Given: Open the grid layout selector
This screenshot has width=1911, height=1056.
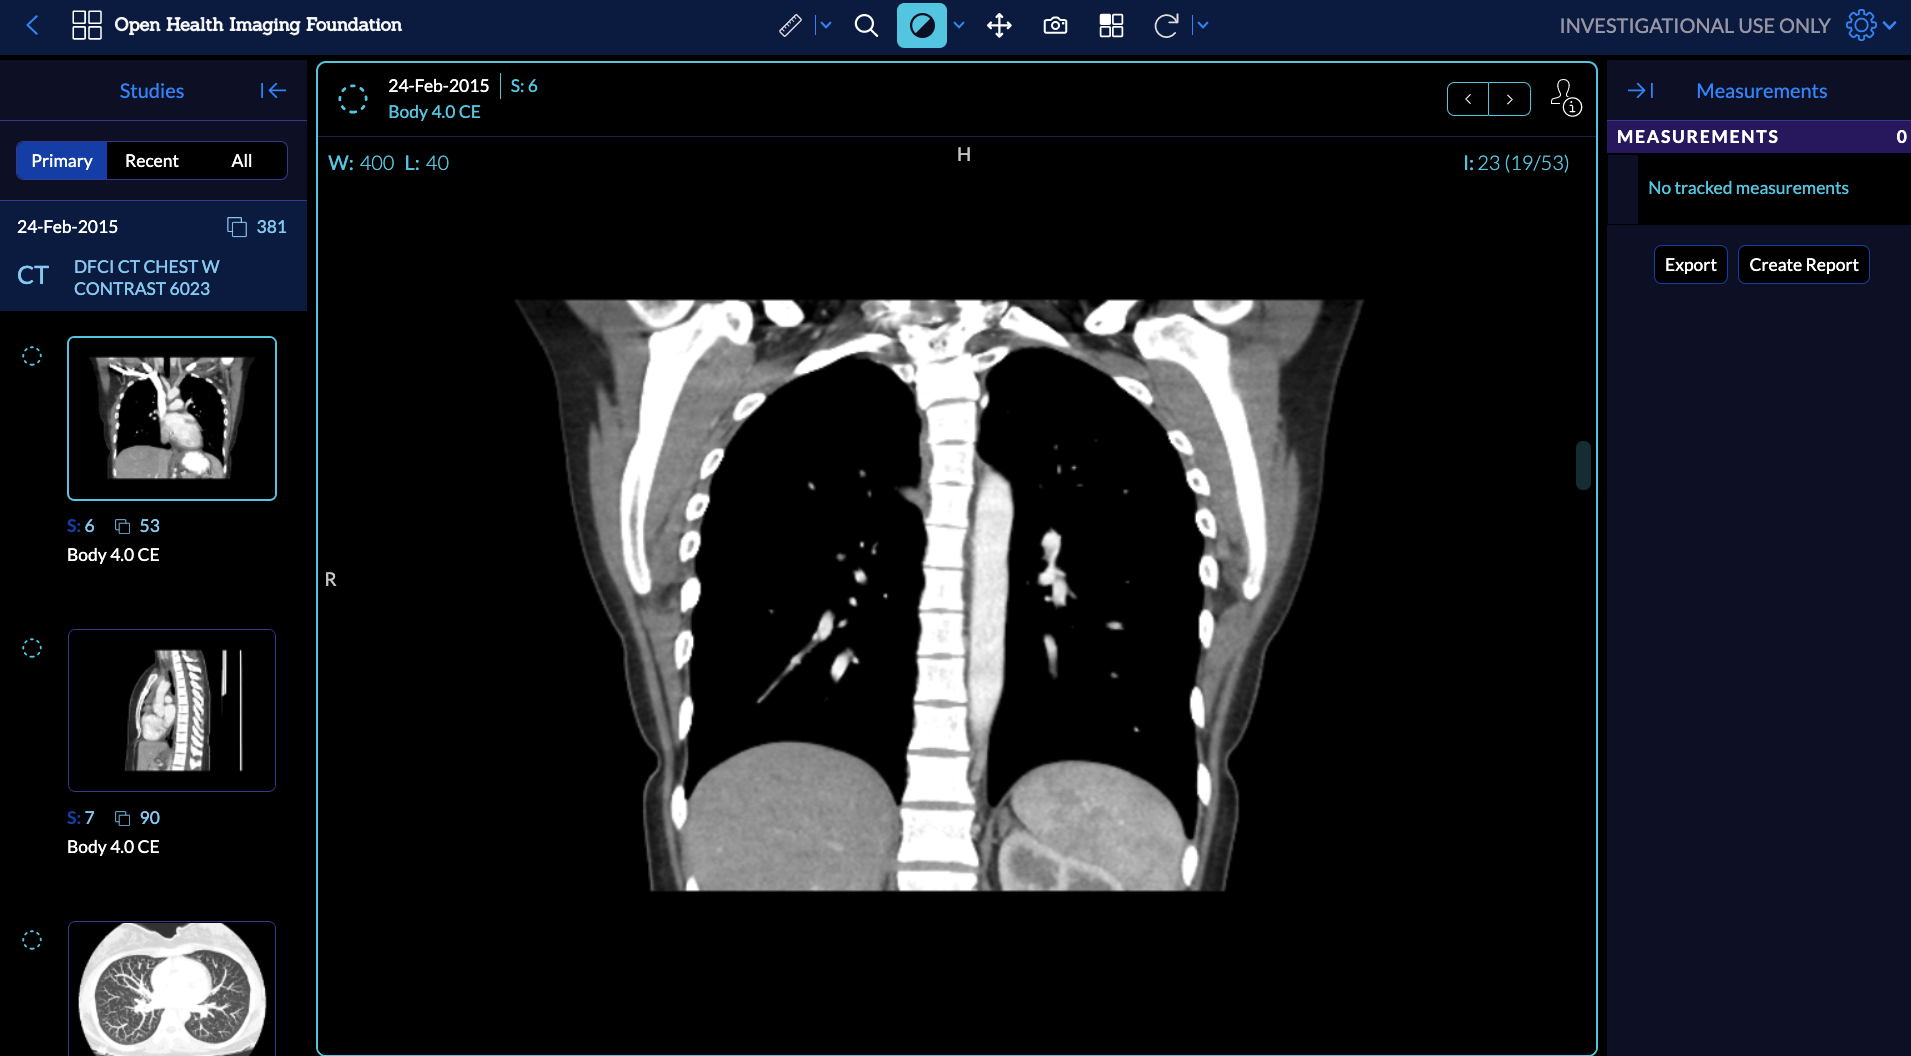Looking at the screenshot, I should [1111, 25].
